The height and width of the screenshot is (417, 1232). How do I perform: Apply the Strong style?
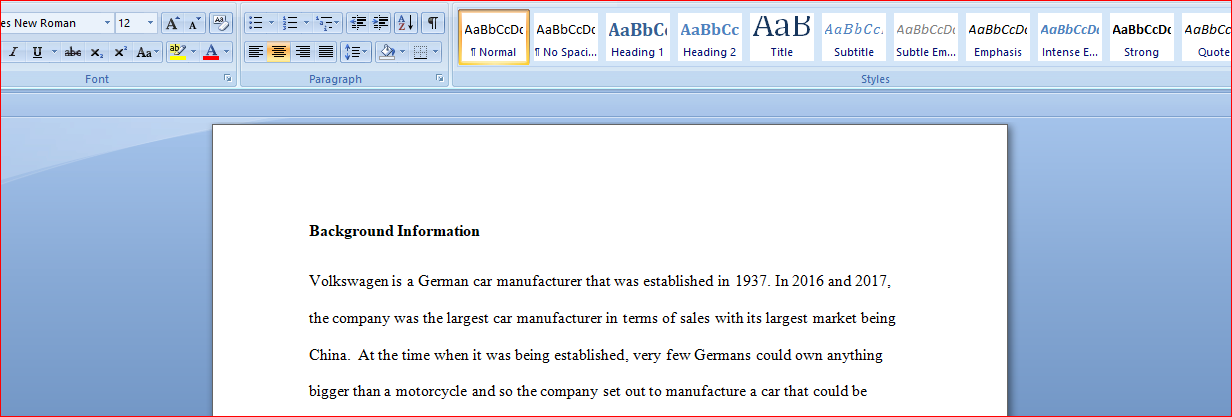pyautogui.click(x=1142, y=37)
